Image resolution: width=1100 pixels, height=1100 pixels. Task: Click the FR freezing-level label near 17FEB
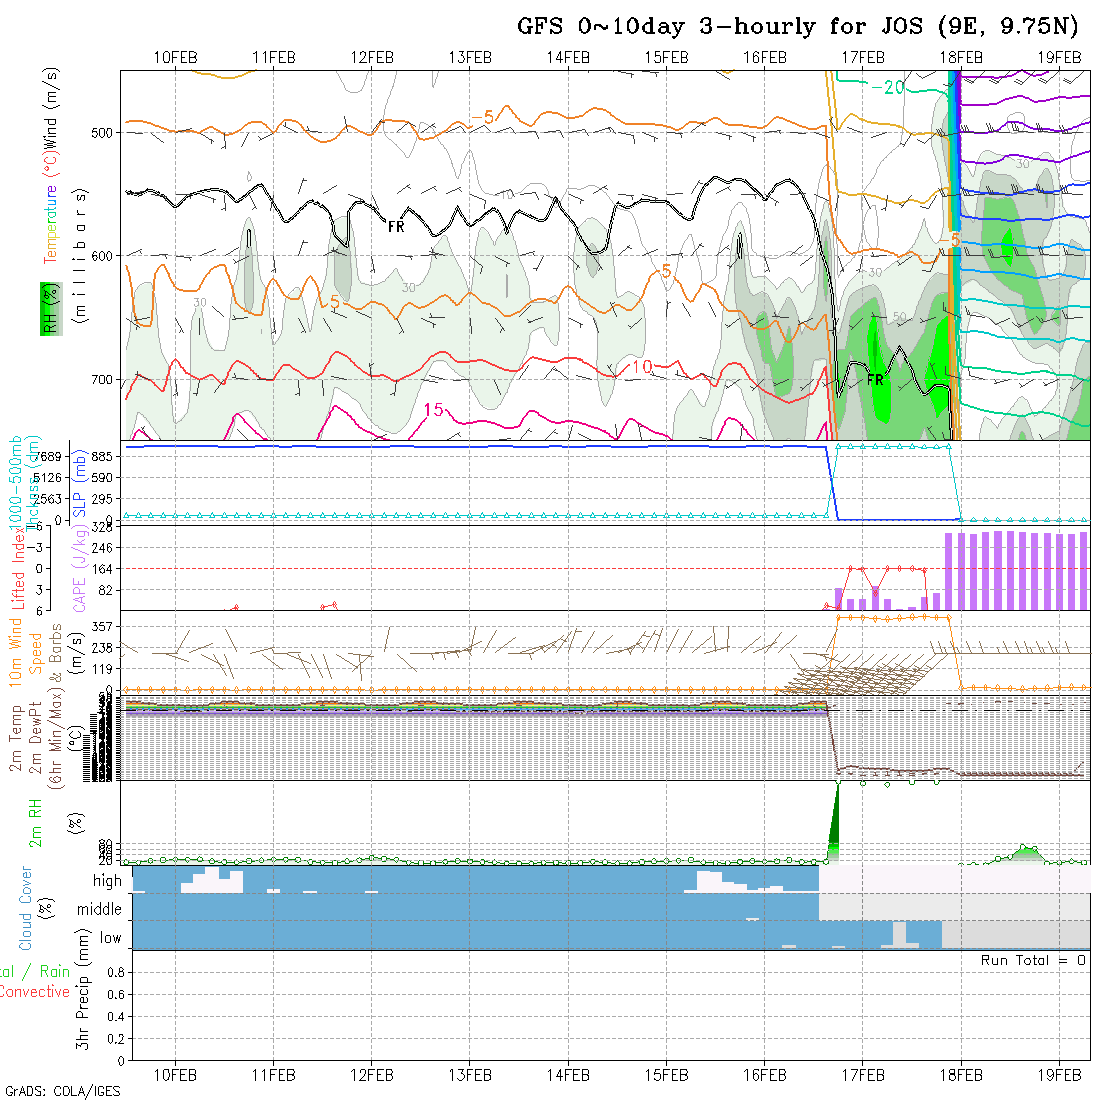(876, 380)
